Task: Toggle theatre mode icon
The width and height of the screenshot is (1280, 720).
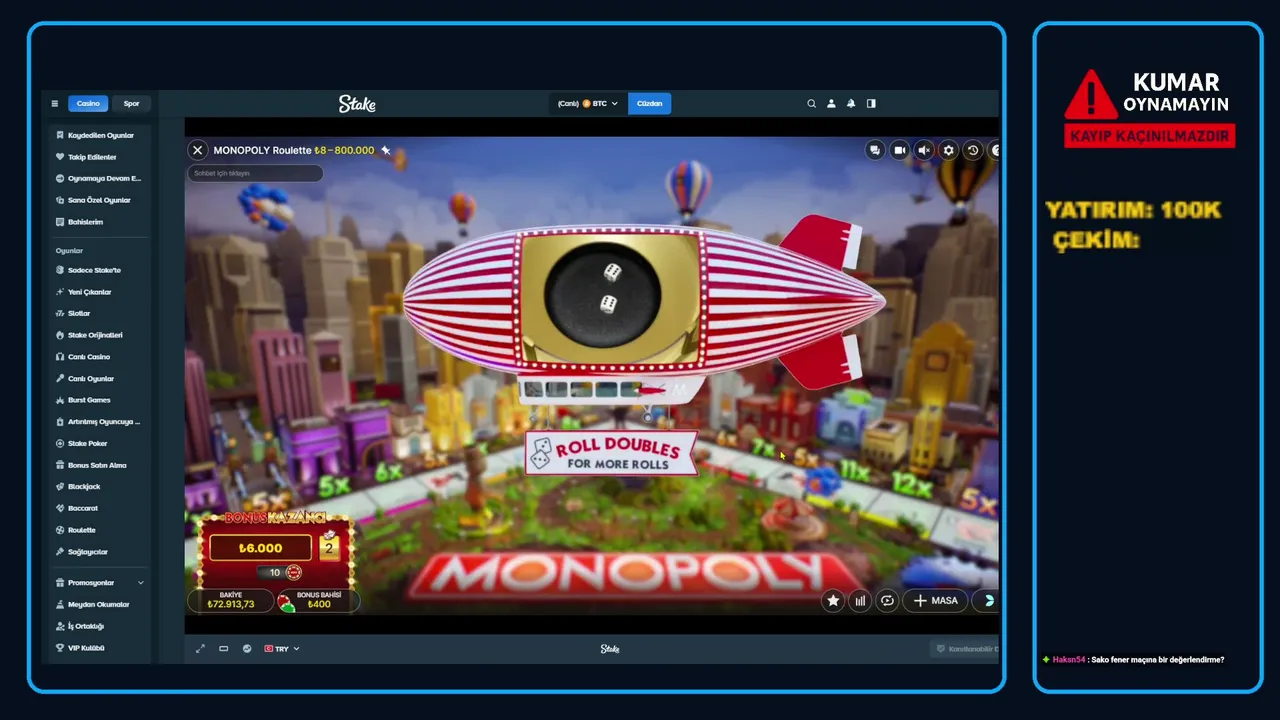Action: pos(224,649)
